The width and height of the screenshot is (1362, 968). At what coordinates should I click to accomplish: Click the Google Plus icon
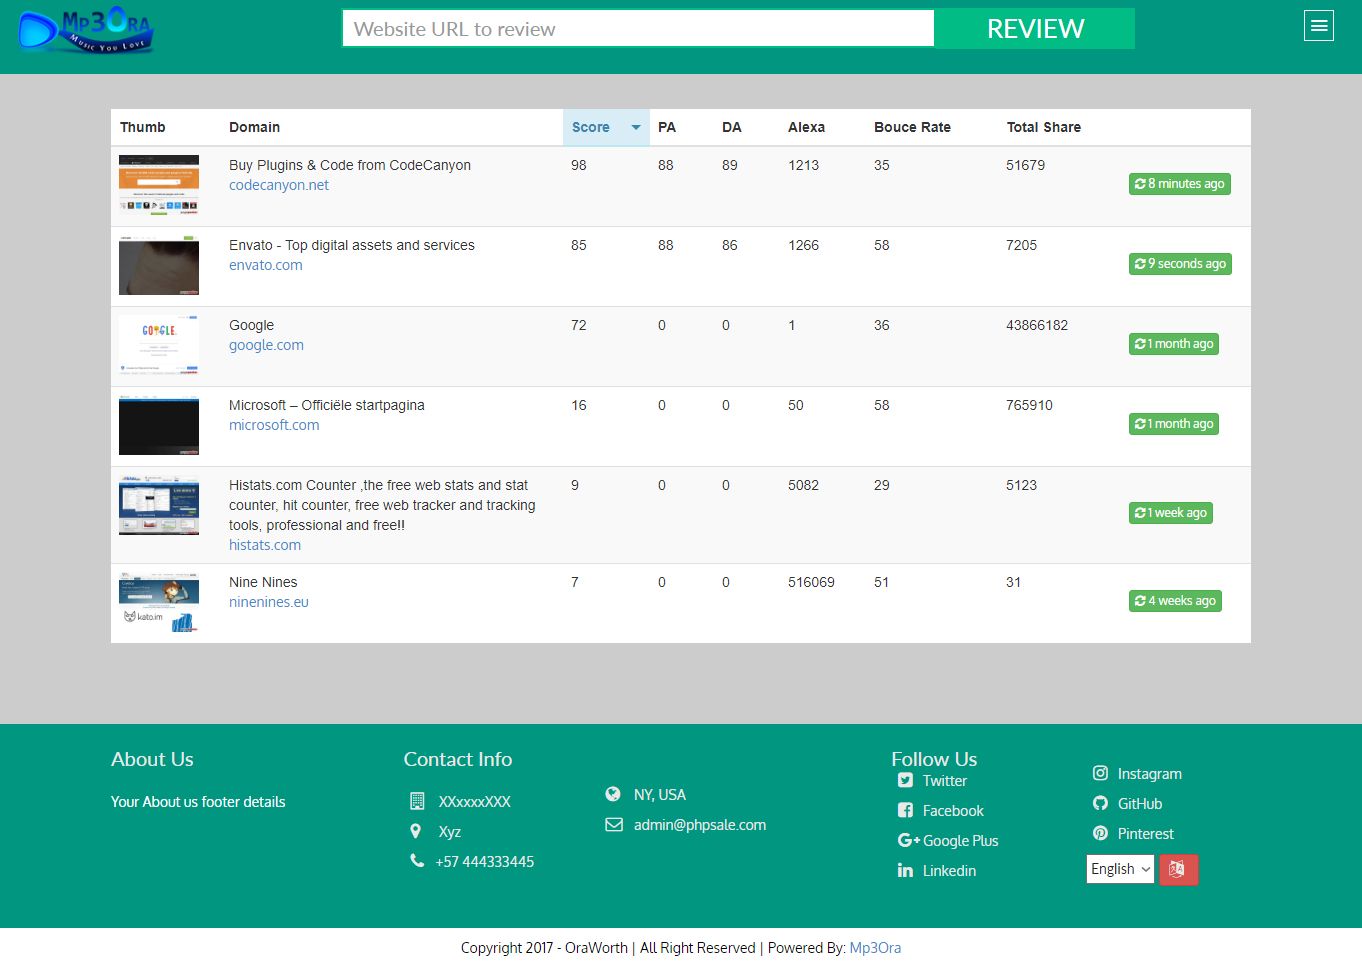pos(908,841)
